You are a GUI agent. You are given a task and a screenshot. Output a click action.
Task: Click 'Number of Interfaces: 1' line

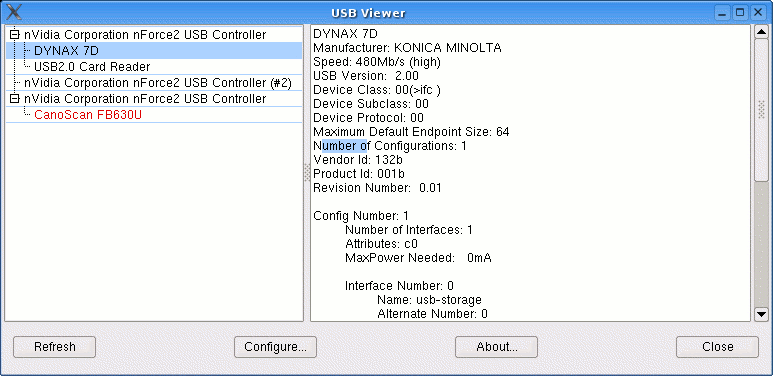pyautogui.click(x=409, y=230)
